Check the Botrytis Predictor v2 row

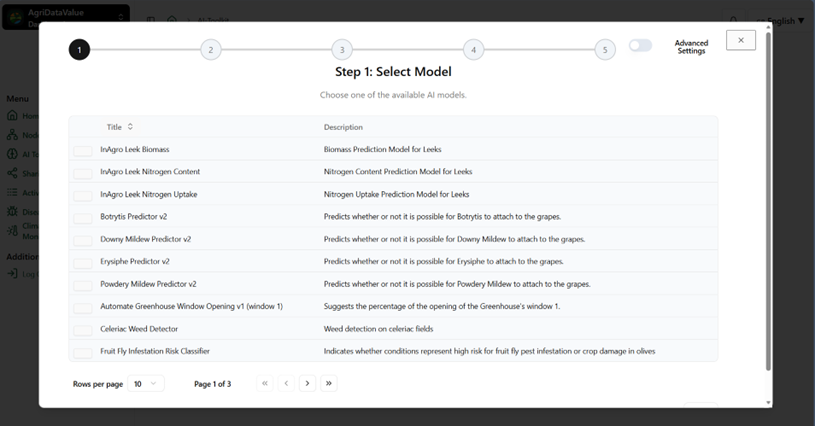[83, 218]
